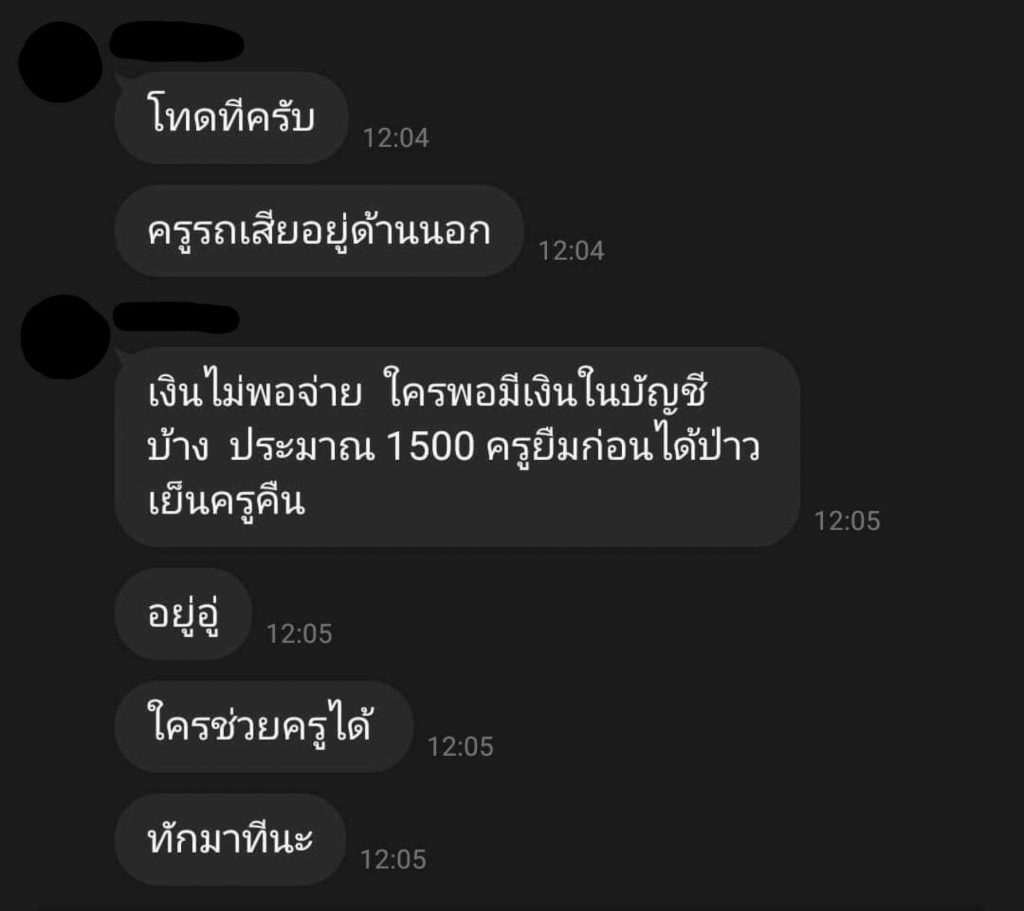This screenshot has width=1024, height=911.
Task: Select the message bubble 'โทดทีครับ'
Action: 231,118
